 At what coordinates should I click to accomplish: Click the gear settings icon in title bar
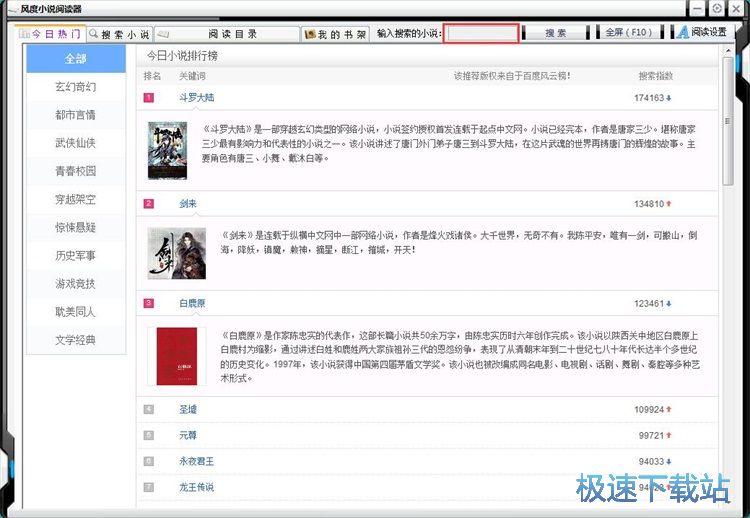[x=717, y=9]
